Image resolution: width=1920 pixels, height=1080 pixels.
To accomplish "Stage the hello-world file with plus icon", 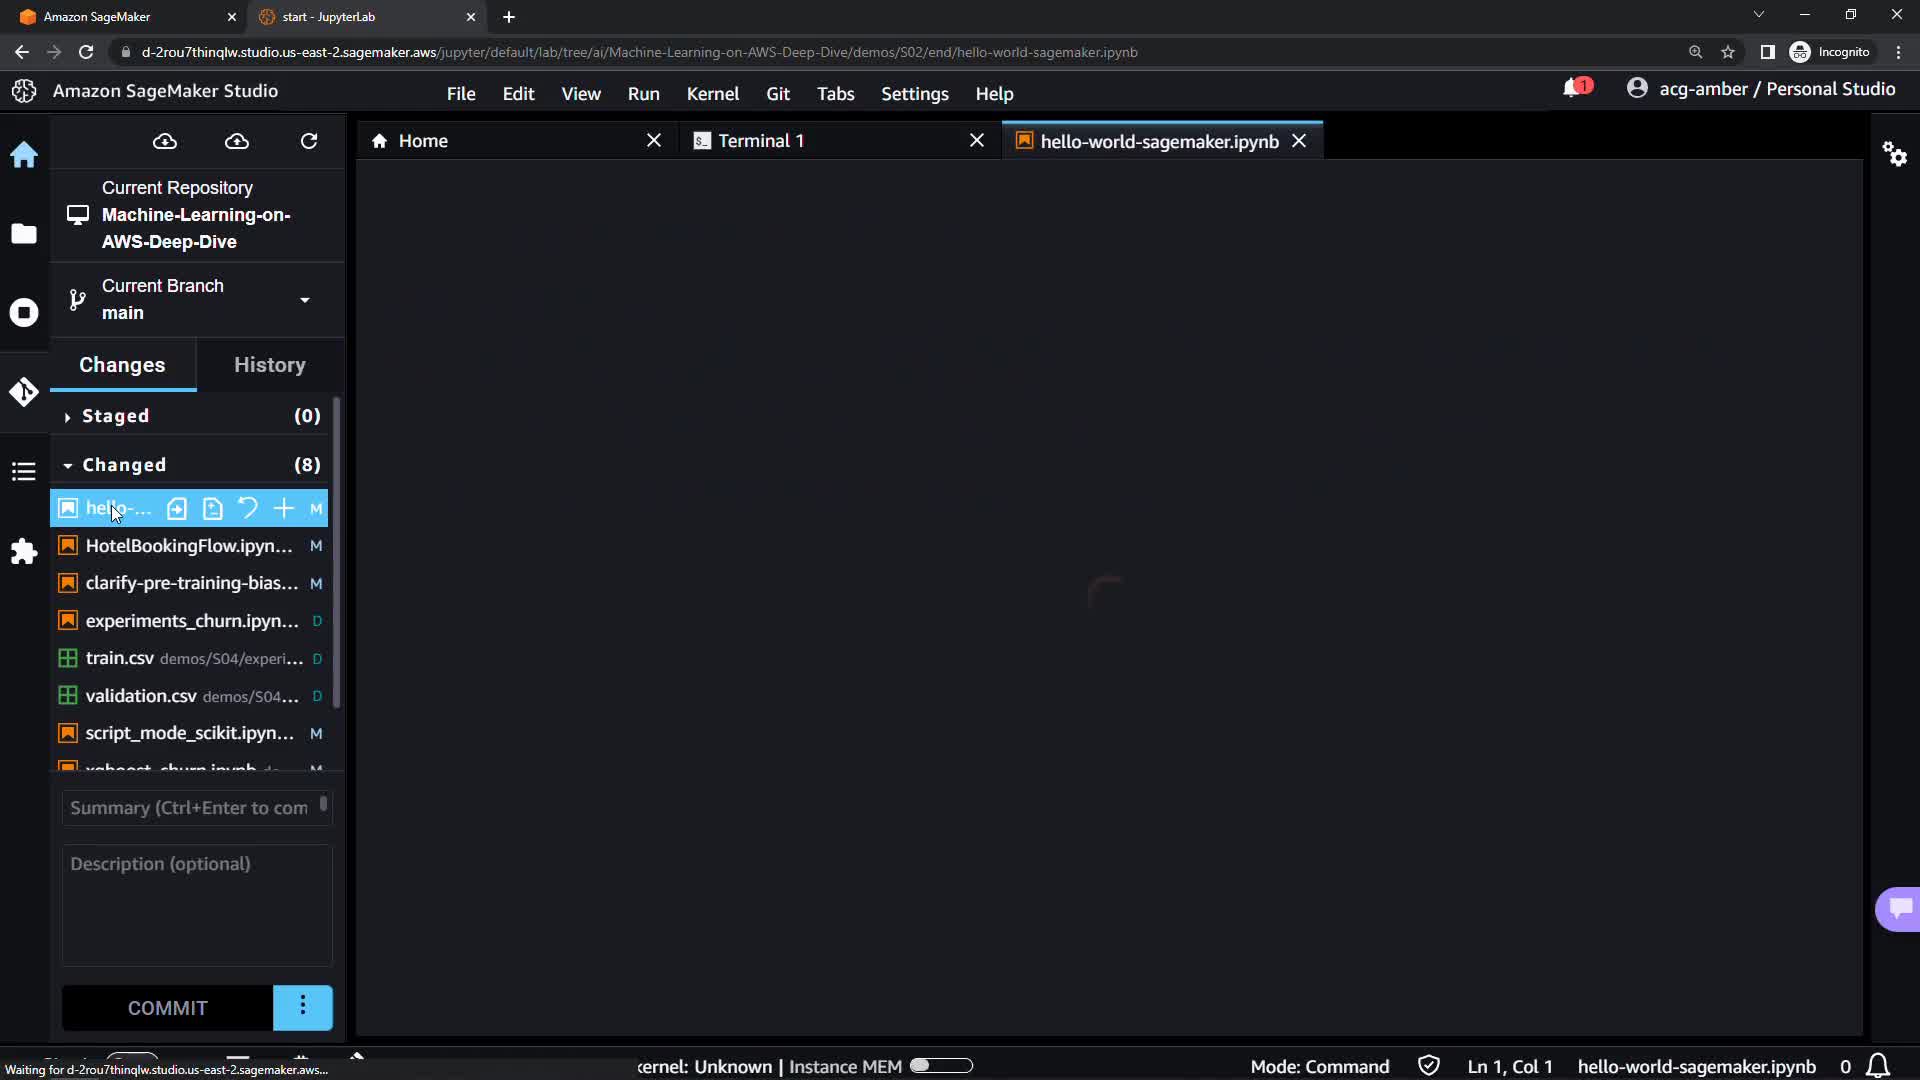I will coord(284,508).
